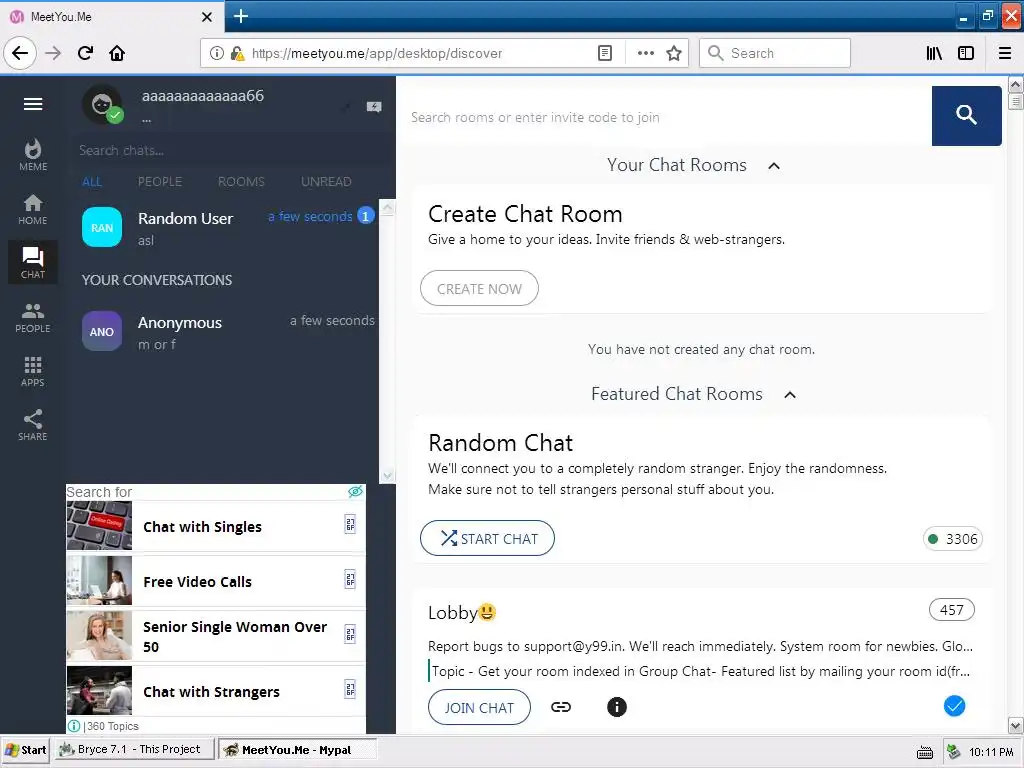Open the Random User conversation
The width and height of the screenshot is (1024, 768).
[x=222, y=228]
